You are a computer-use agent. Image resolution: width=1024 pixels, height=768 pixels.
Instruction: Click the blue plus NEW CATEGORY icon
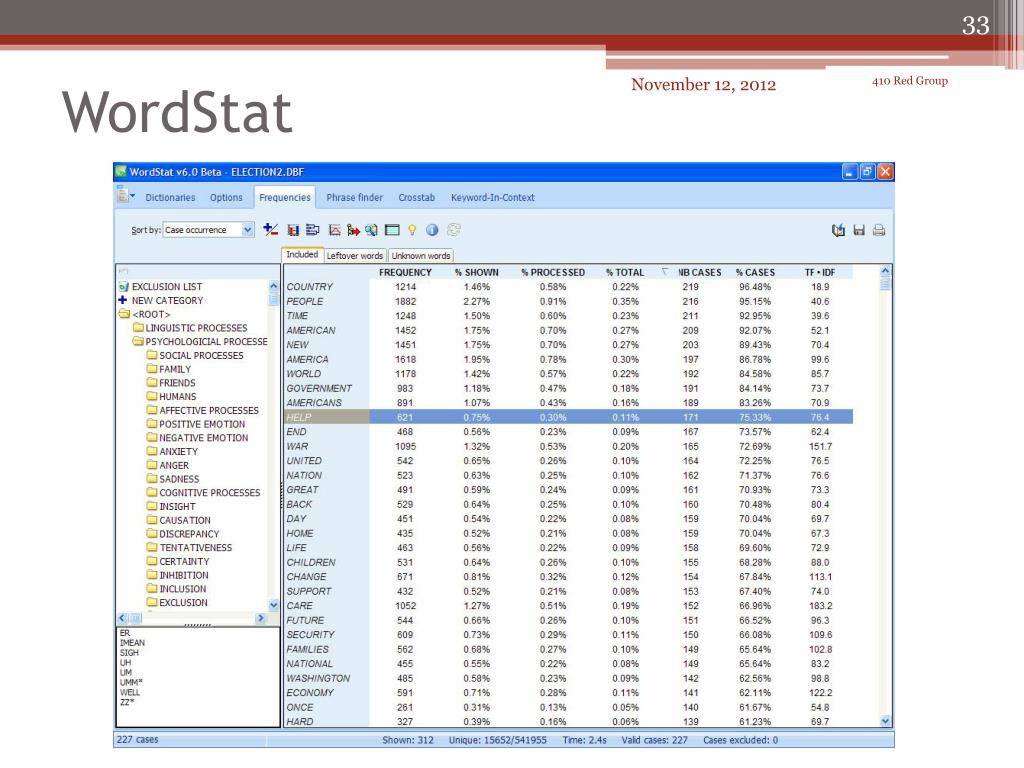point(123,300)
